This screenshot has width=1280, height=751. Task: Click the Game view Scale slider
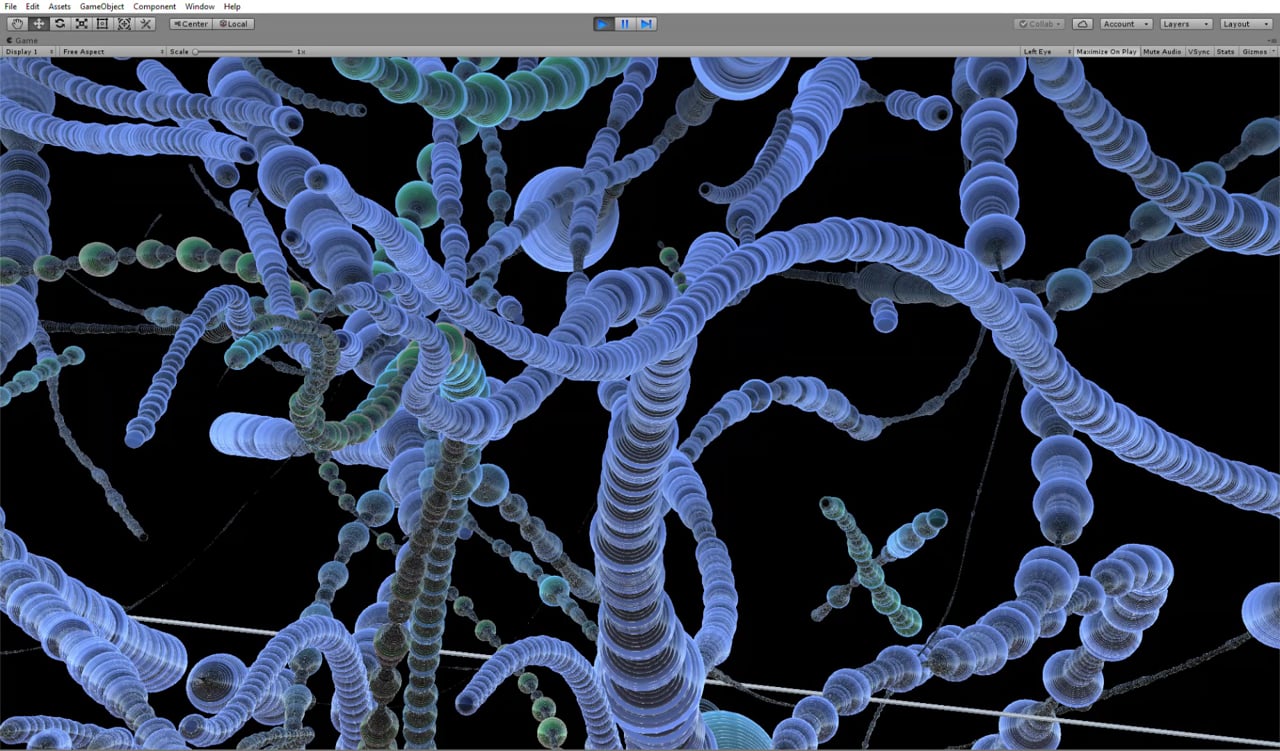click(243, 51)
